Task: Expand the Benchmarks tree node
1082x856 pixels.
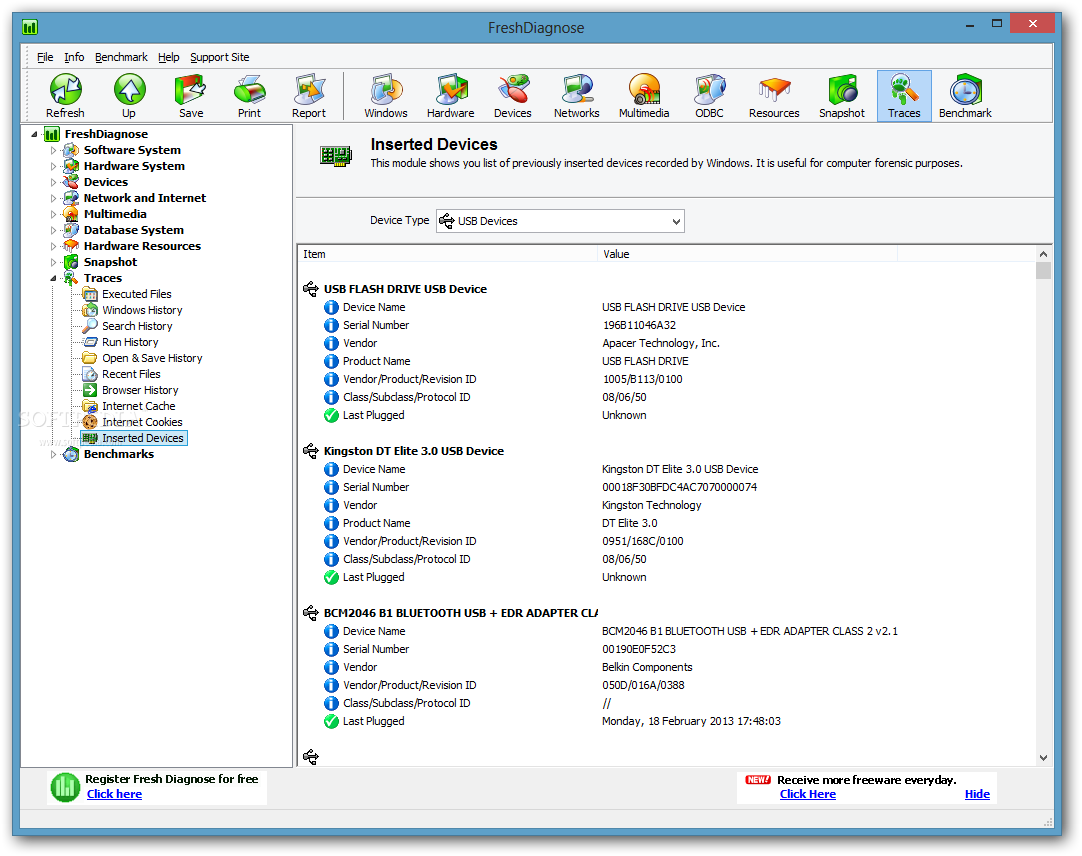Action: point(53,454)
